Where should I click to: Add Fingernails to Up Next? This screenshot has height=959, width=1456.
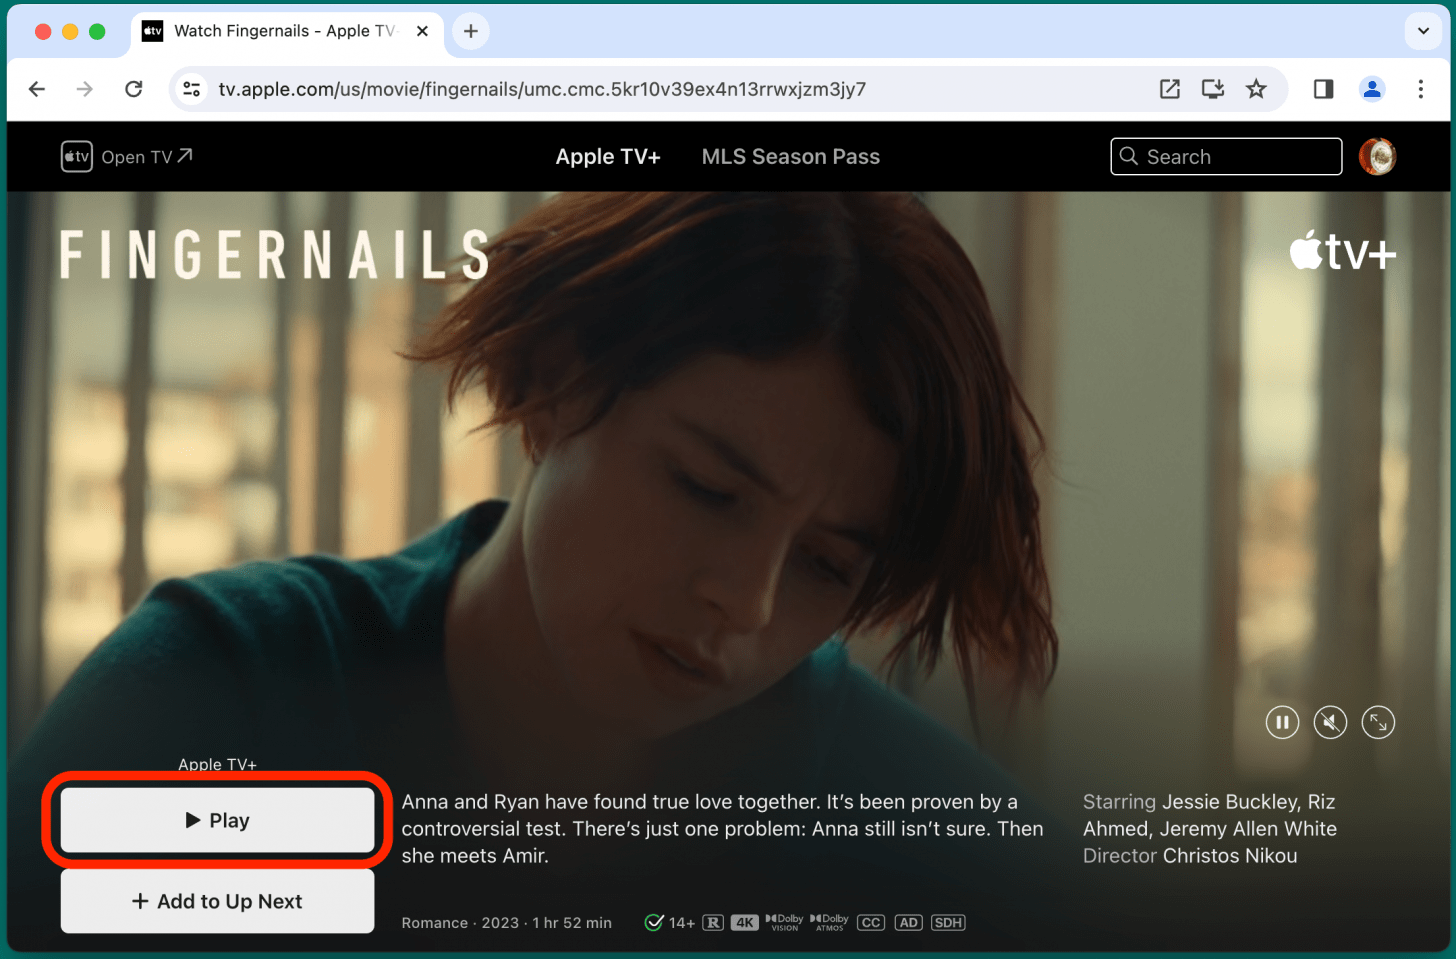(x=217, y=901)
